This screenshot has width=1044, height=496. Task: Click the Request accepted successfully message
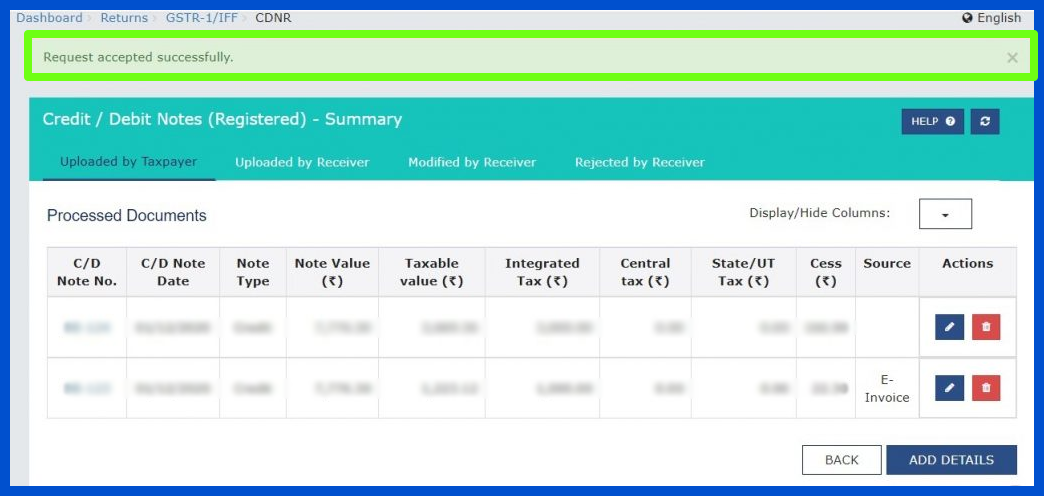click(x=138, y=57)
